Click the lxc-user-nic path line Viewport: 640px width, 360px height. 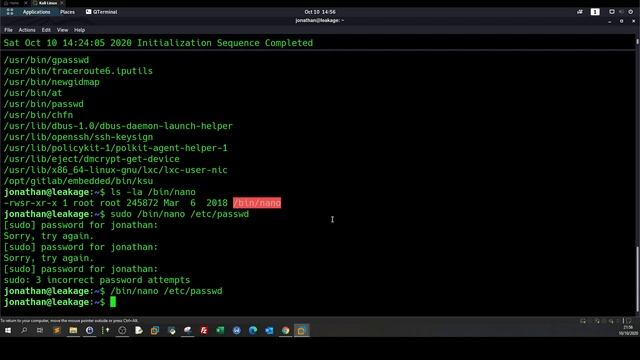116,170
